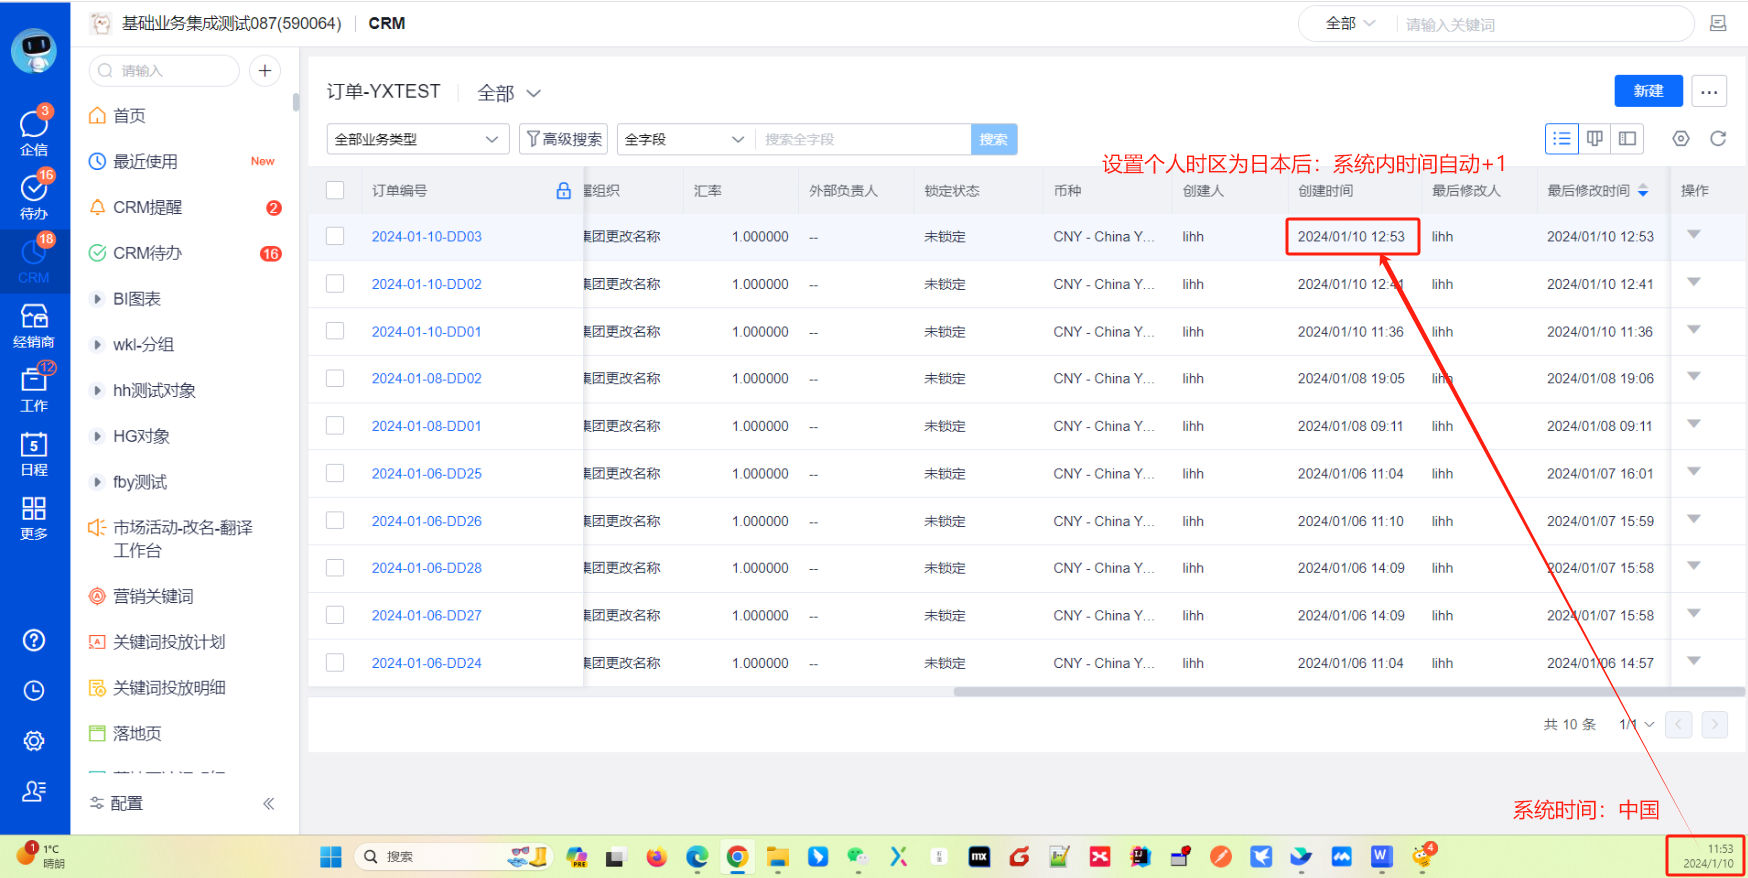Click the help question mark icon
Image resolution: width=1748 pixels, height=878 pixels.
[x=34, y=640]
